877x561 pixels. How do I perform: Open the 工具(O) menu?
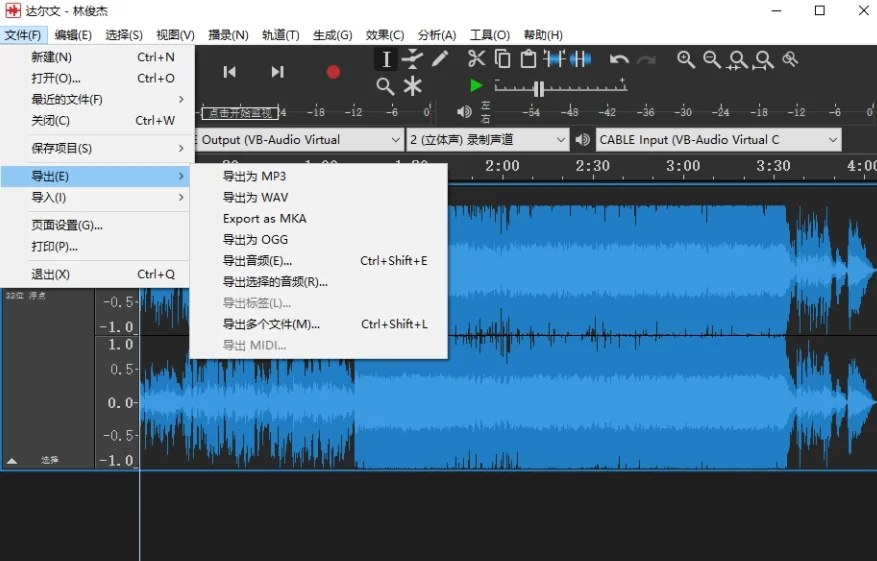click(489, 35)
